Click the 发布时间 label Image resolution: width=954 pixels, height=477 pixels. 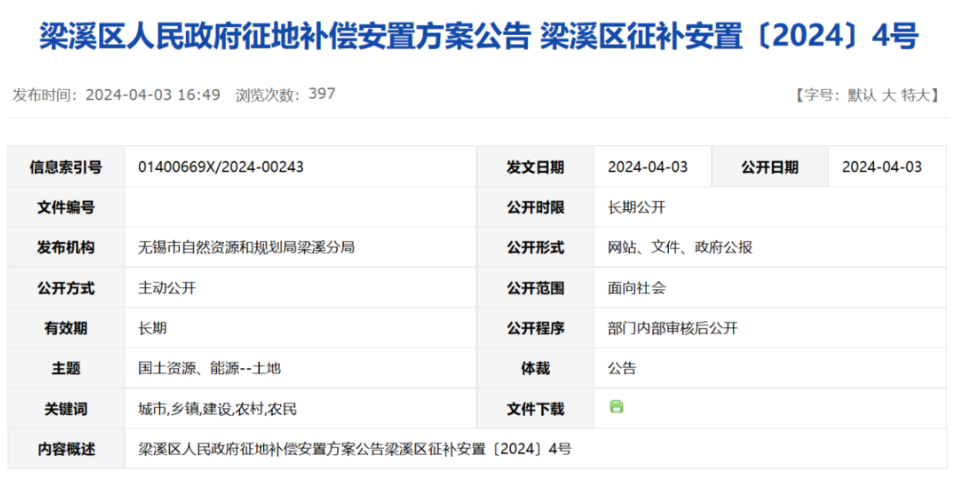(46, 96)
